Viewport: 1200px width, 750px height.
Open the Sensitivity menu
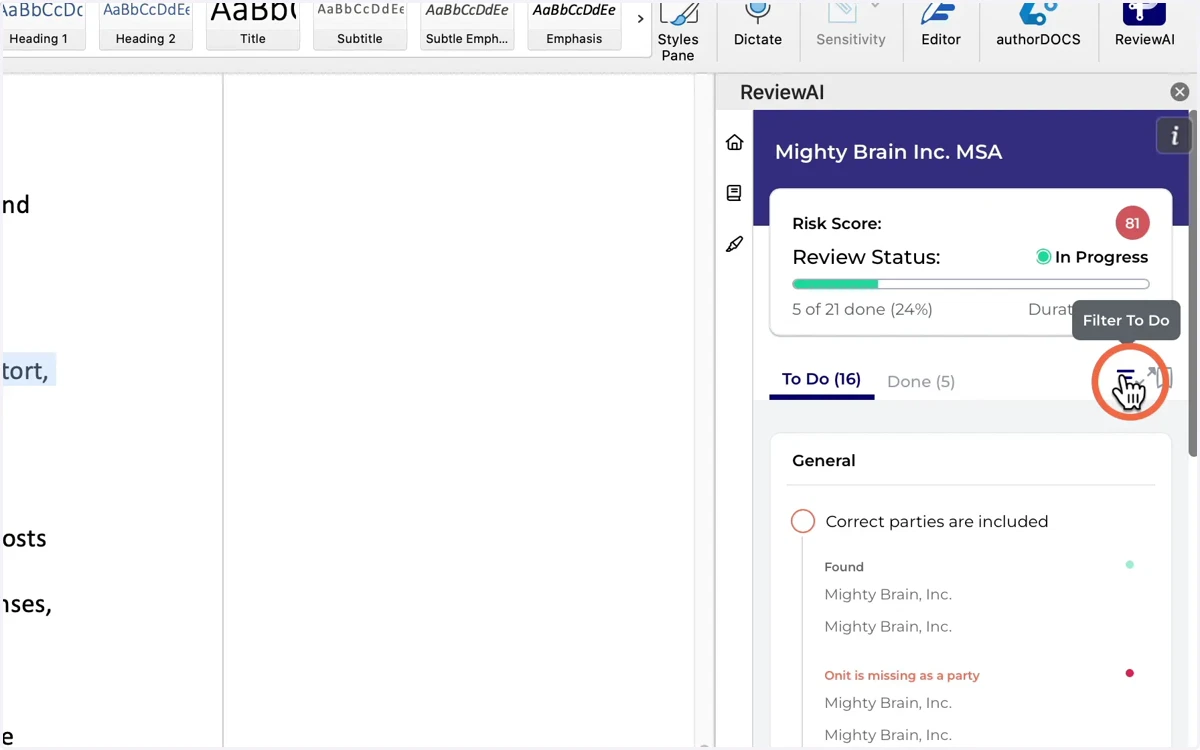(851, 27)
